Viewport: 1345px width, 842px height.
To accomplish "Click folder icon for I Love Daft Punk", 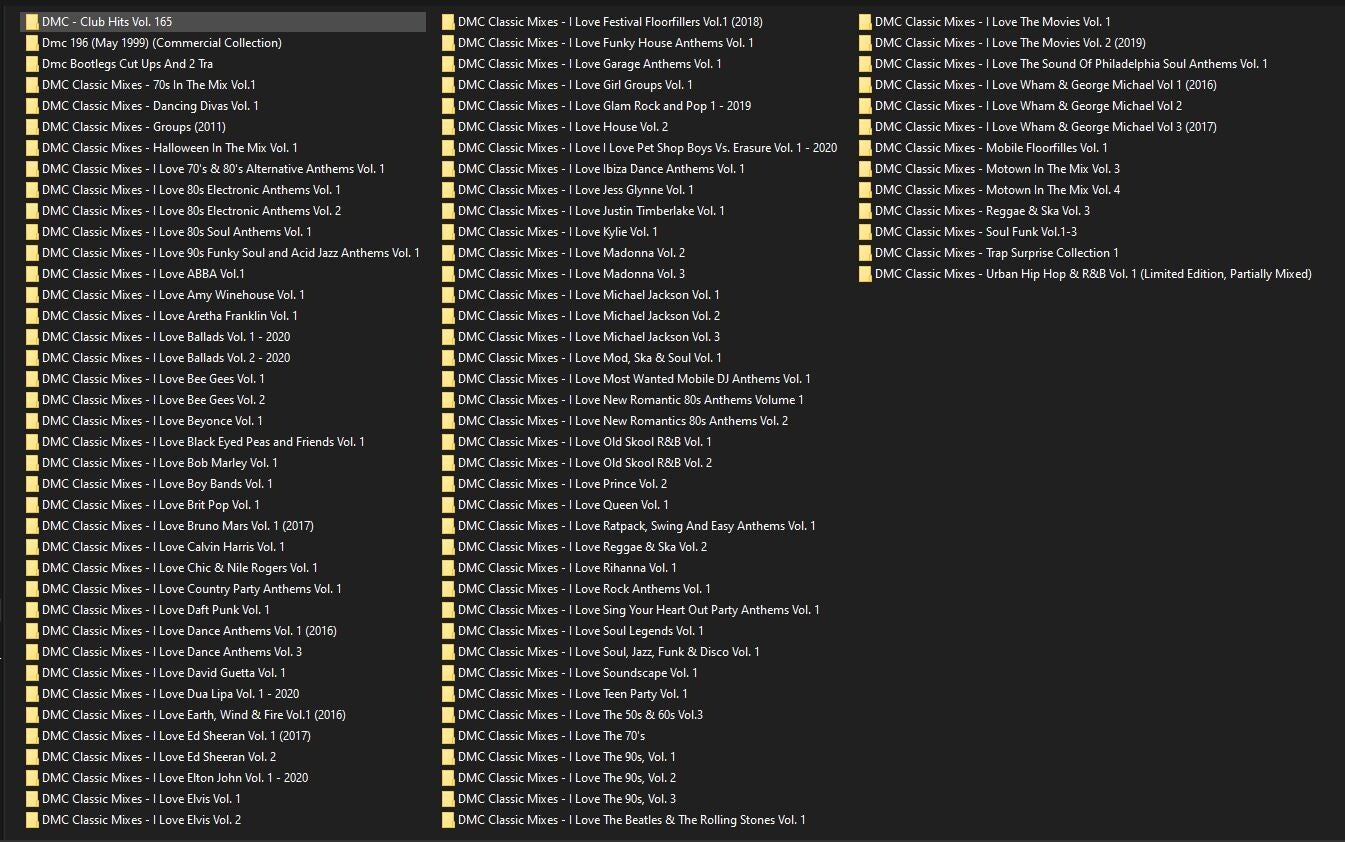I will (x=32, y=610).
